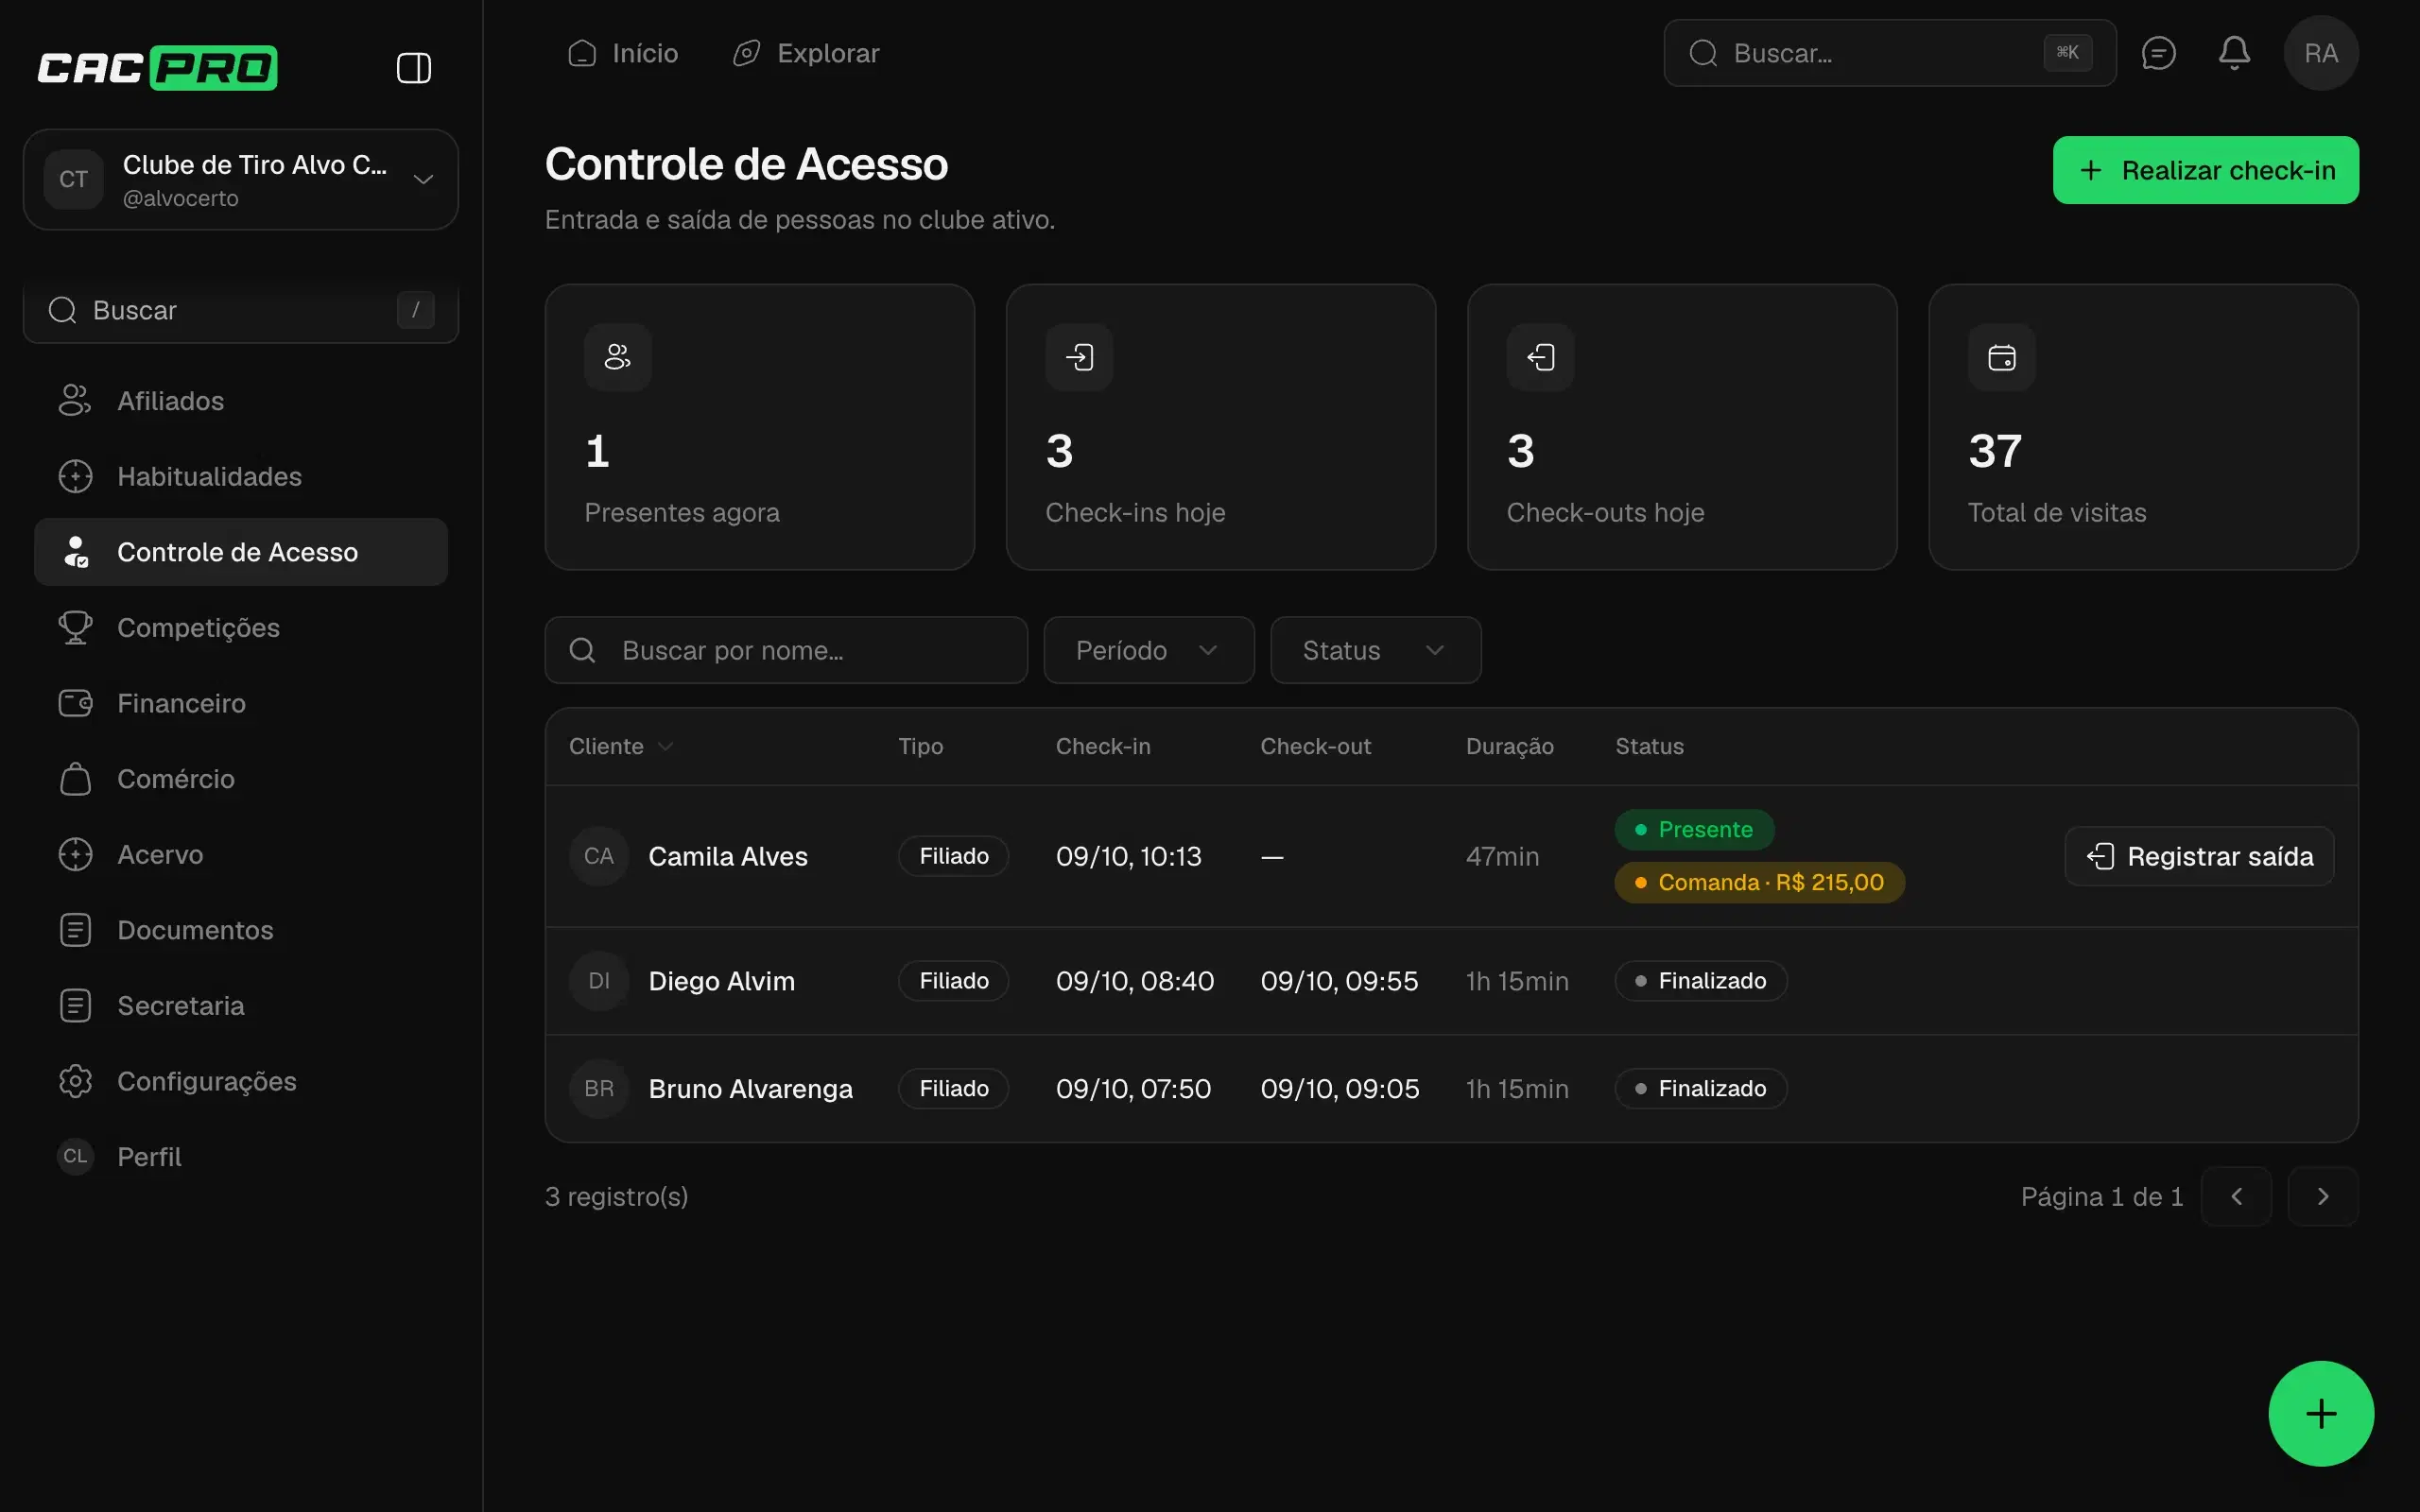Select Controle de Acesso in the sidebar

(x=241, y=552)
